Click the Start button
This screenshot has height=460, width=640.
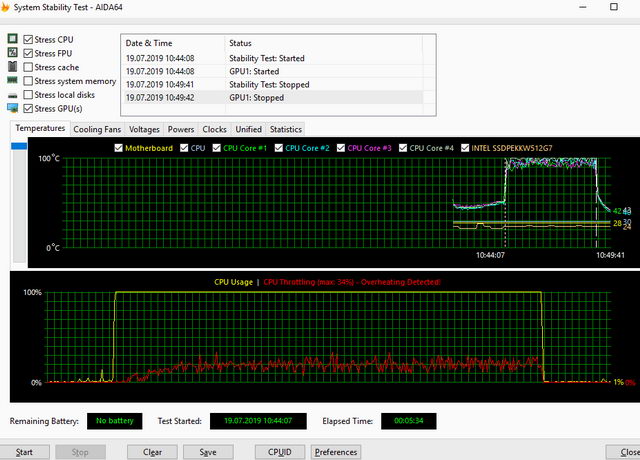[24, 452]
